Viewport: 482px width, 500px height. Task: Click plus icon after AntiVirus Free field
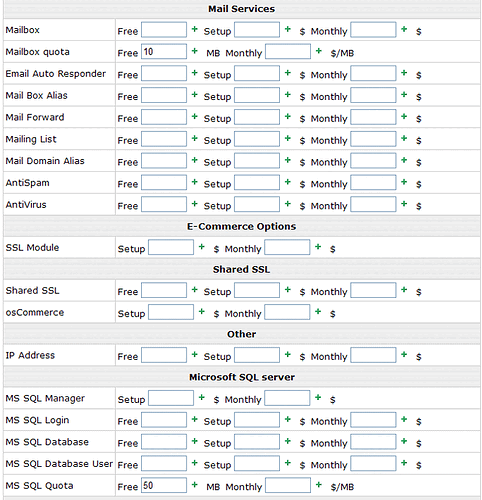point(195,204)
